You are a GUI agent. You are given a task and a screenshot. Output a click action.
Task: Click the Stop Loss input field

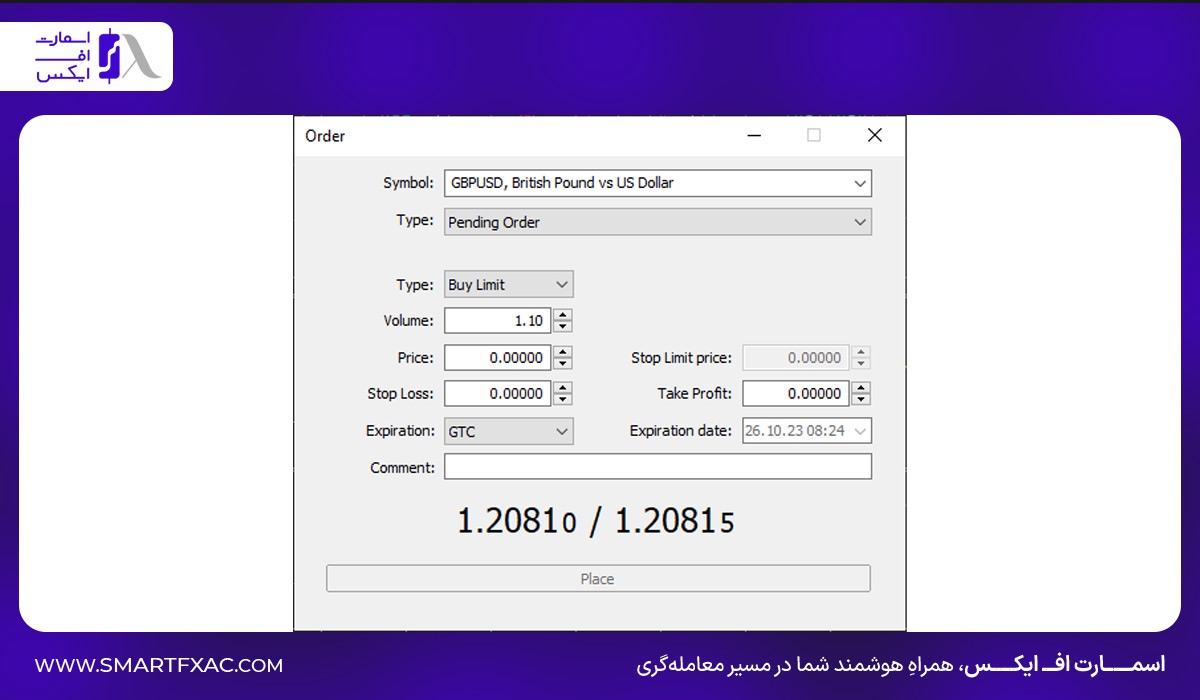pos(497,394)
